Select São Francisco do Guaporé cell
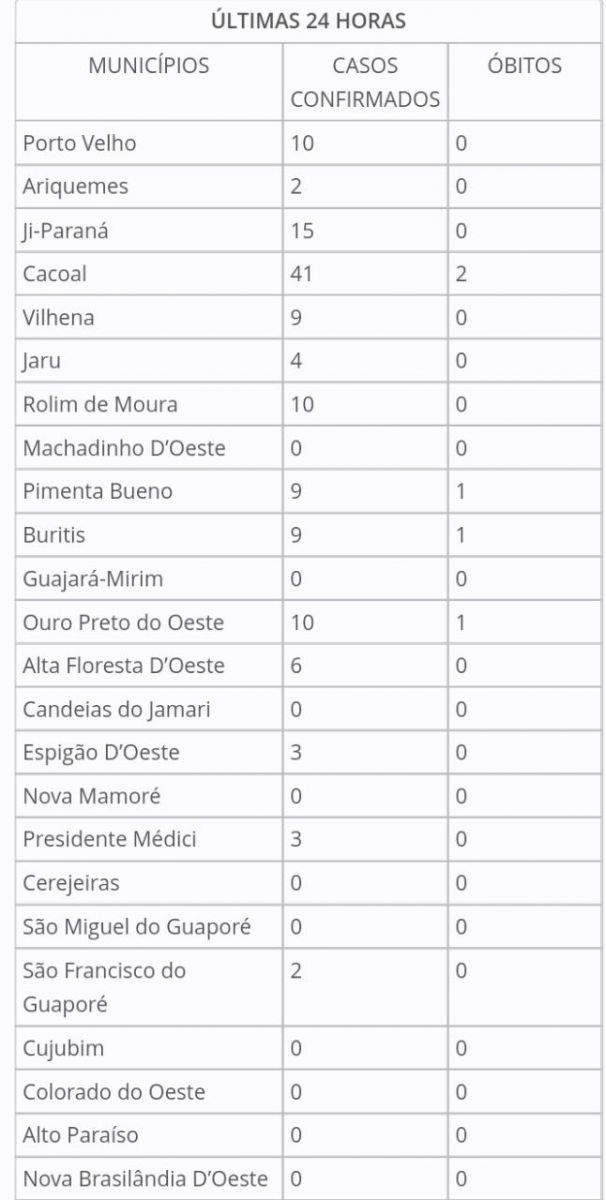Screen dimensions: 606x1200 (x=104, y=987)
